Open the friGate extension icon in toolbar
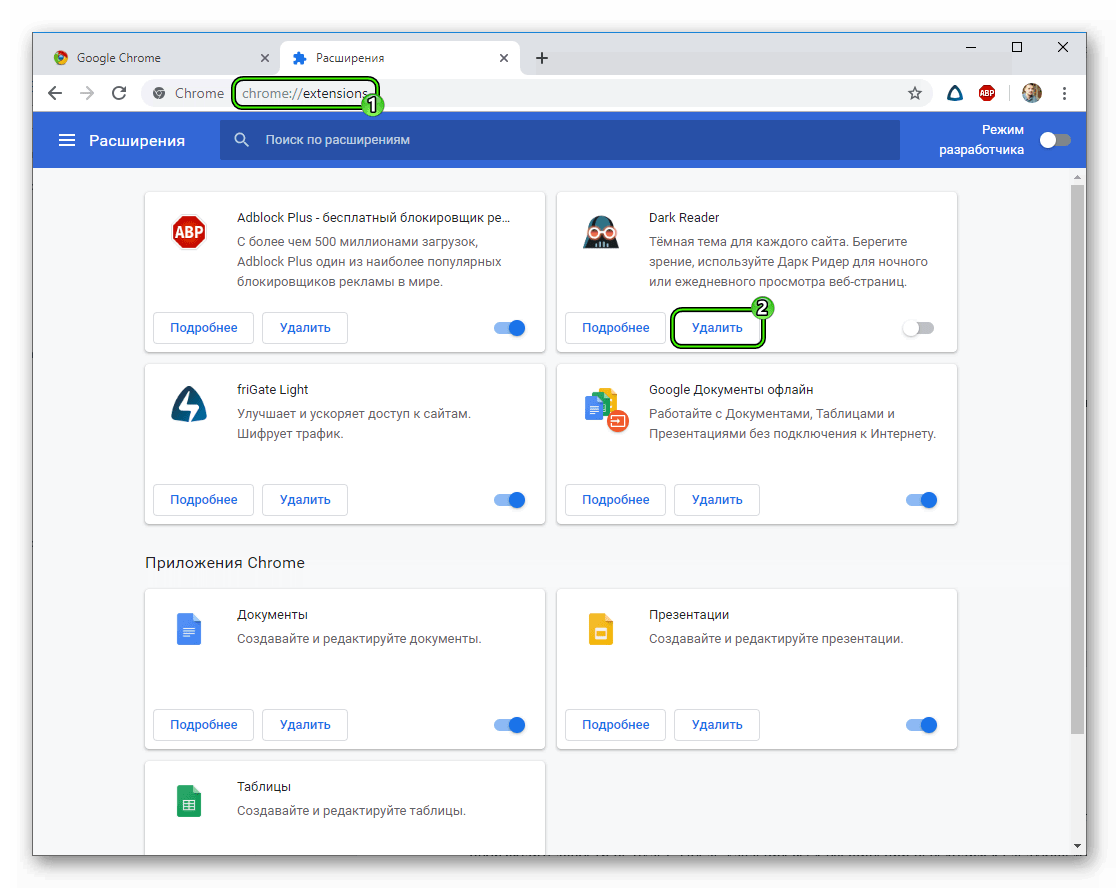 click(x=954, y=93)
